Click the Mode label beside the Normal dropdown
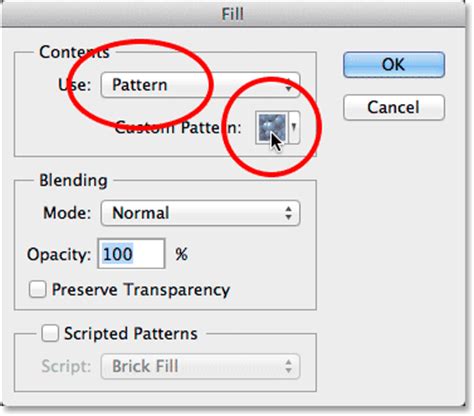 [x=67, y=213]
